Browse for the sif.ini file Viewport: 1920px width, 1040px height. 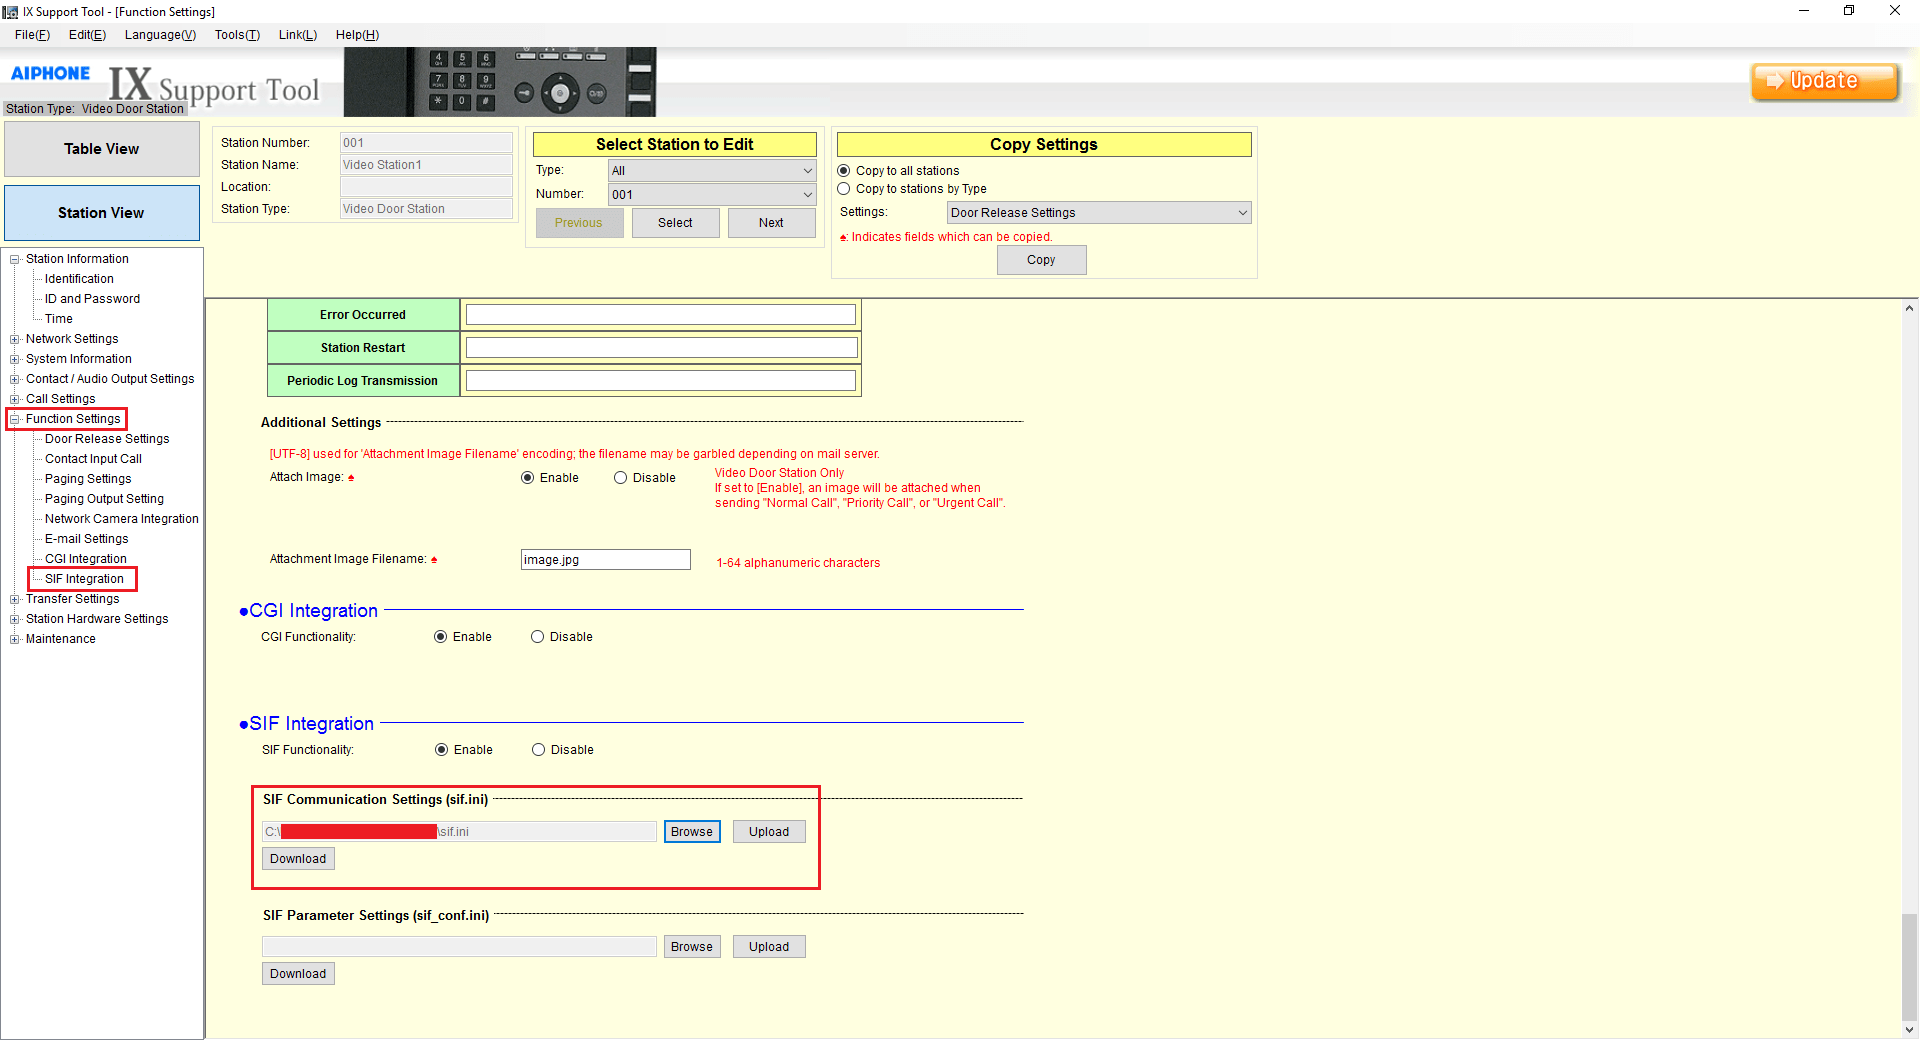(x=692, y=832)
